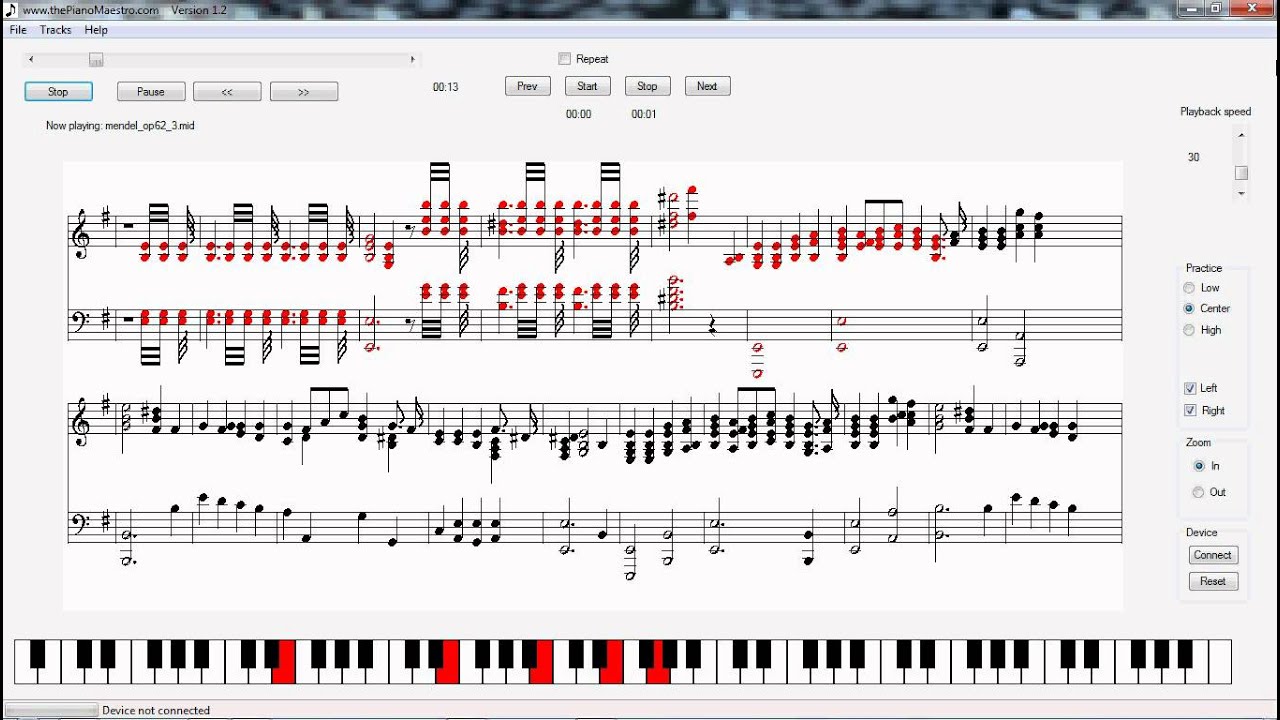The width and height of the screenshot is (1280, 720).
Task: Click the Start button
Action: [587, 86]
